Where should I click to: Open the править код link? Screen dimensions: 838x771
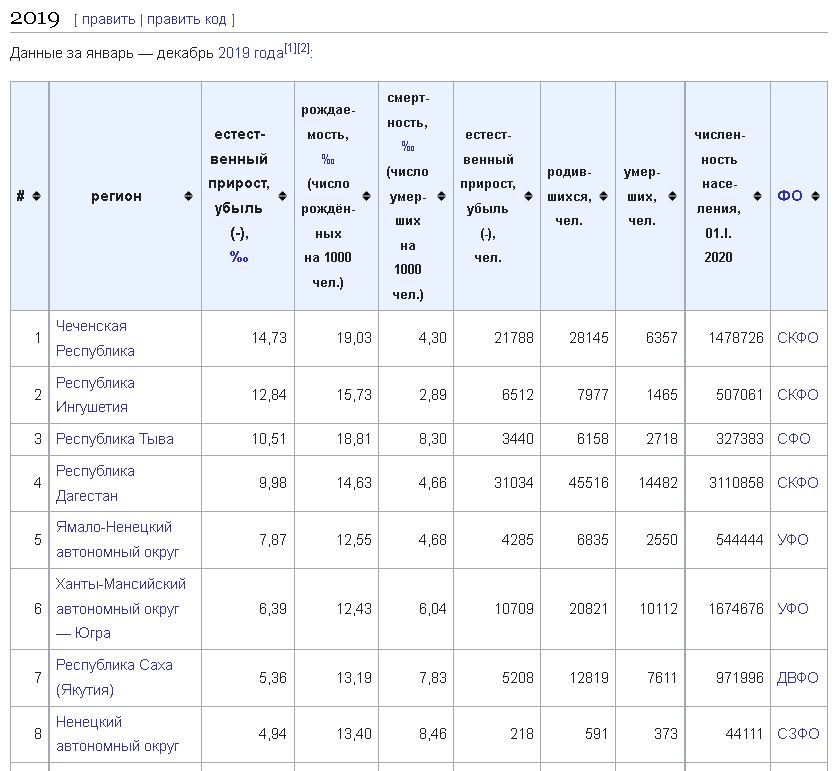(x=187, y=20)
